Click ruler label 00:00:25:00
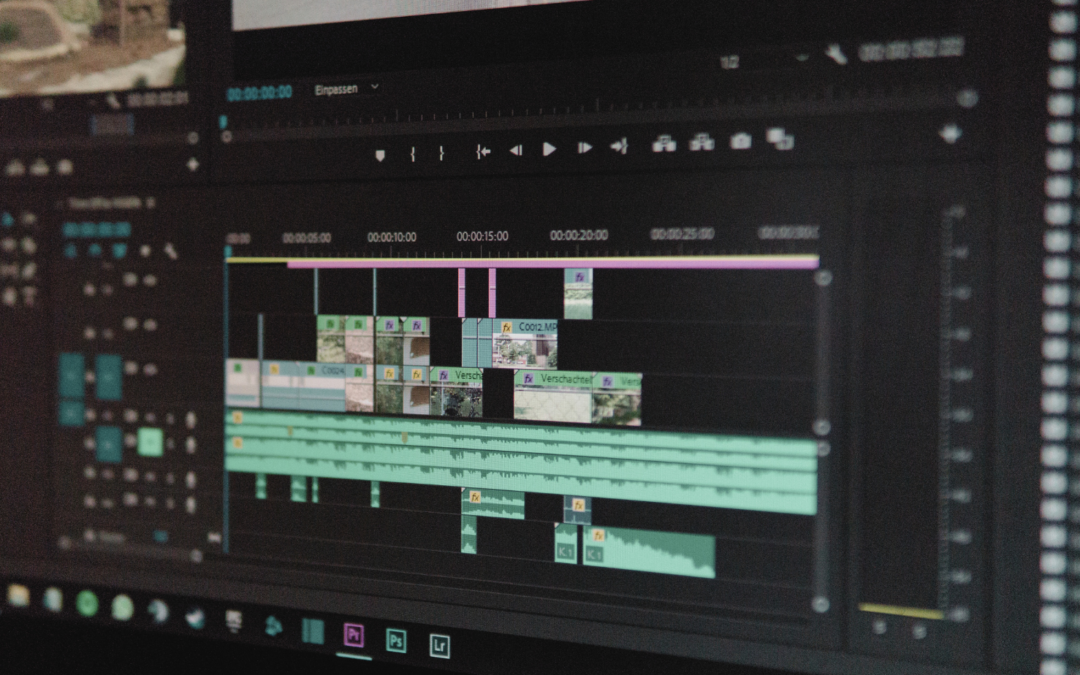Viewport: 1080px width, 675px height. click(682, 234)
